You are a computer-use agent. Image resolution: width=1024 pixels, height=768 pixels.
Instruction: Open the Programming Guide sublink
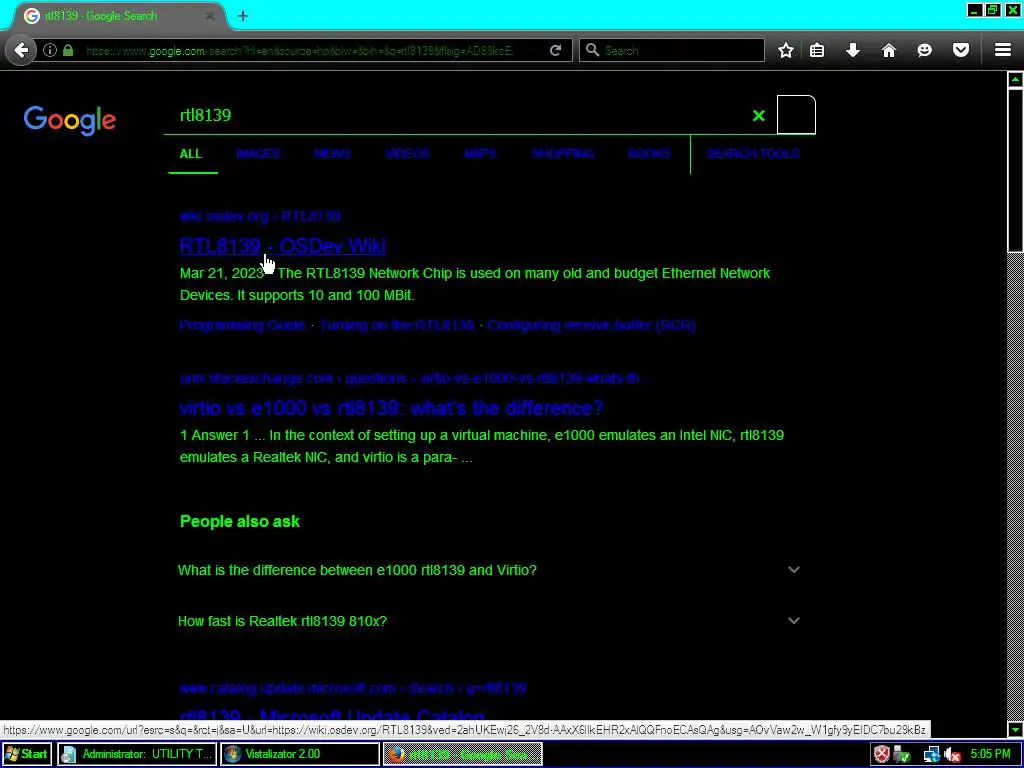[x=242, y=325]
